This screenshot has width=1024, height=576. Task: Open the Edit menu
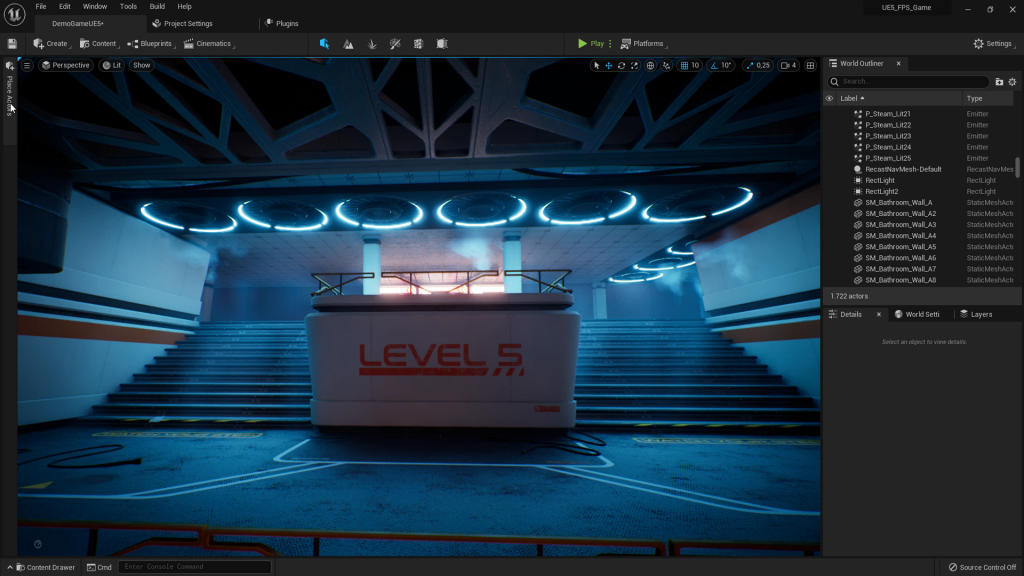(x=65, y=7)
